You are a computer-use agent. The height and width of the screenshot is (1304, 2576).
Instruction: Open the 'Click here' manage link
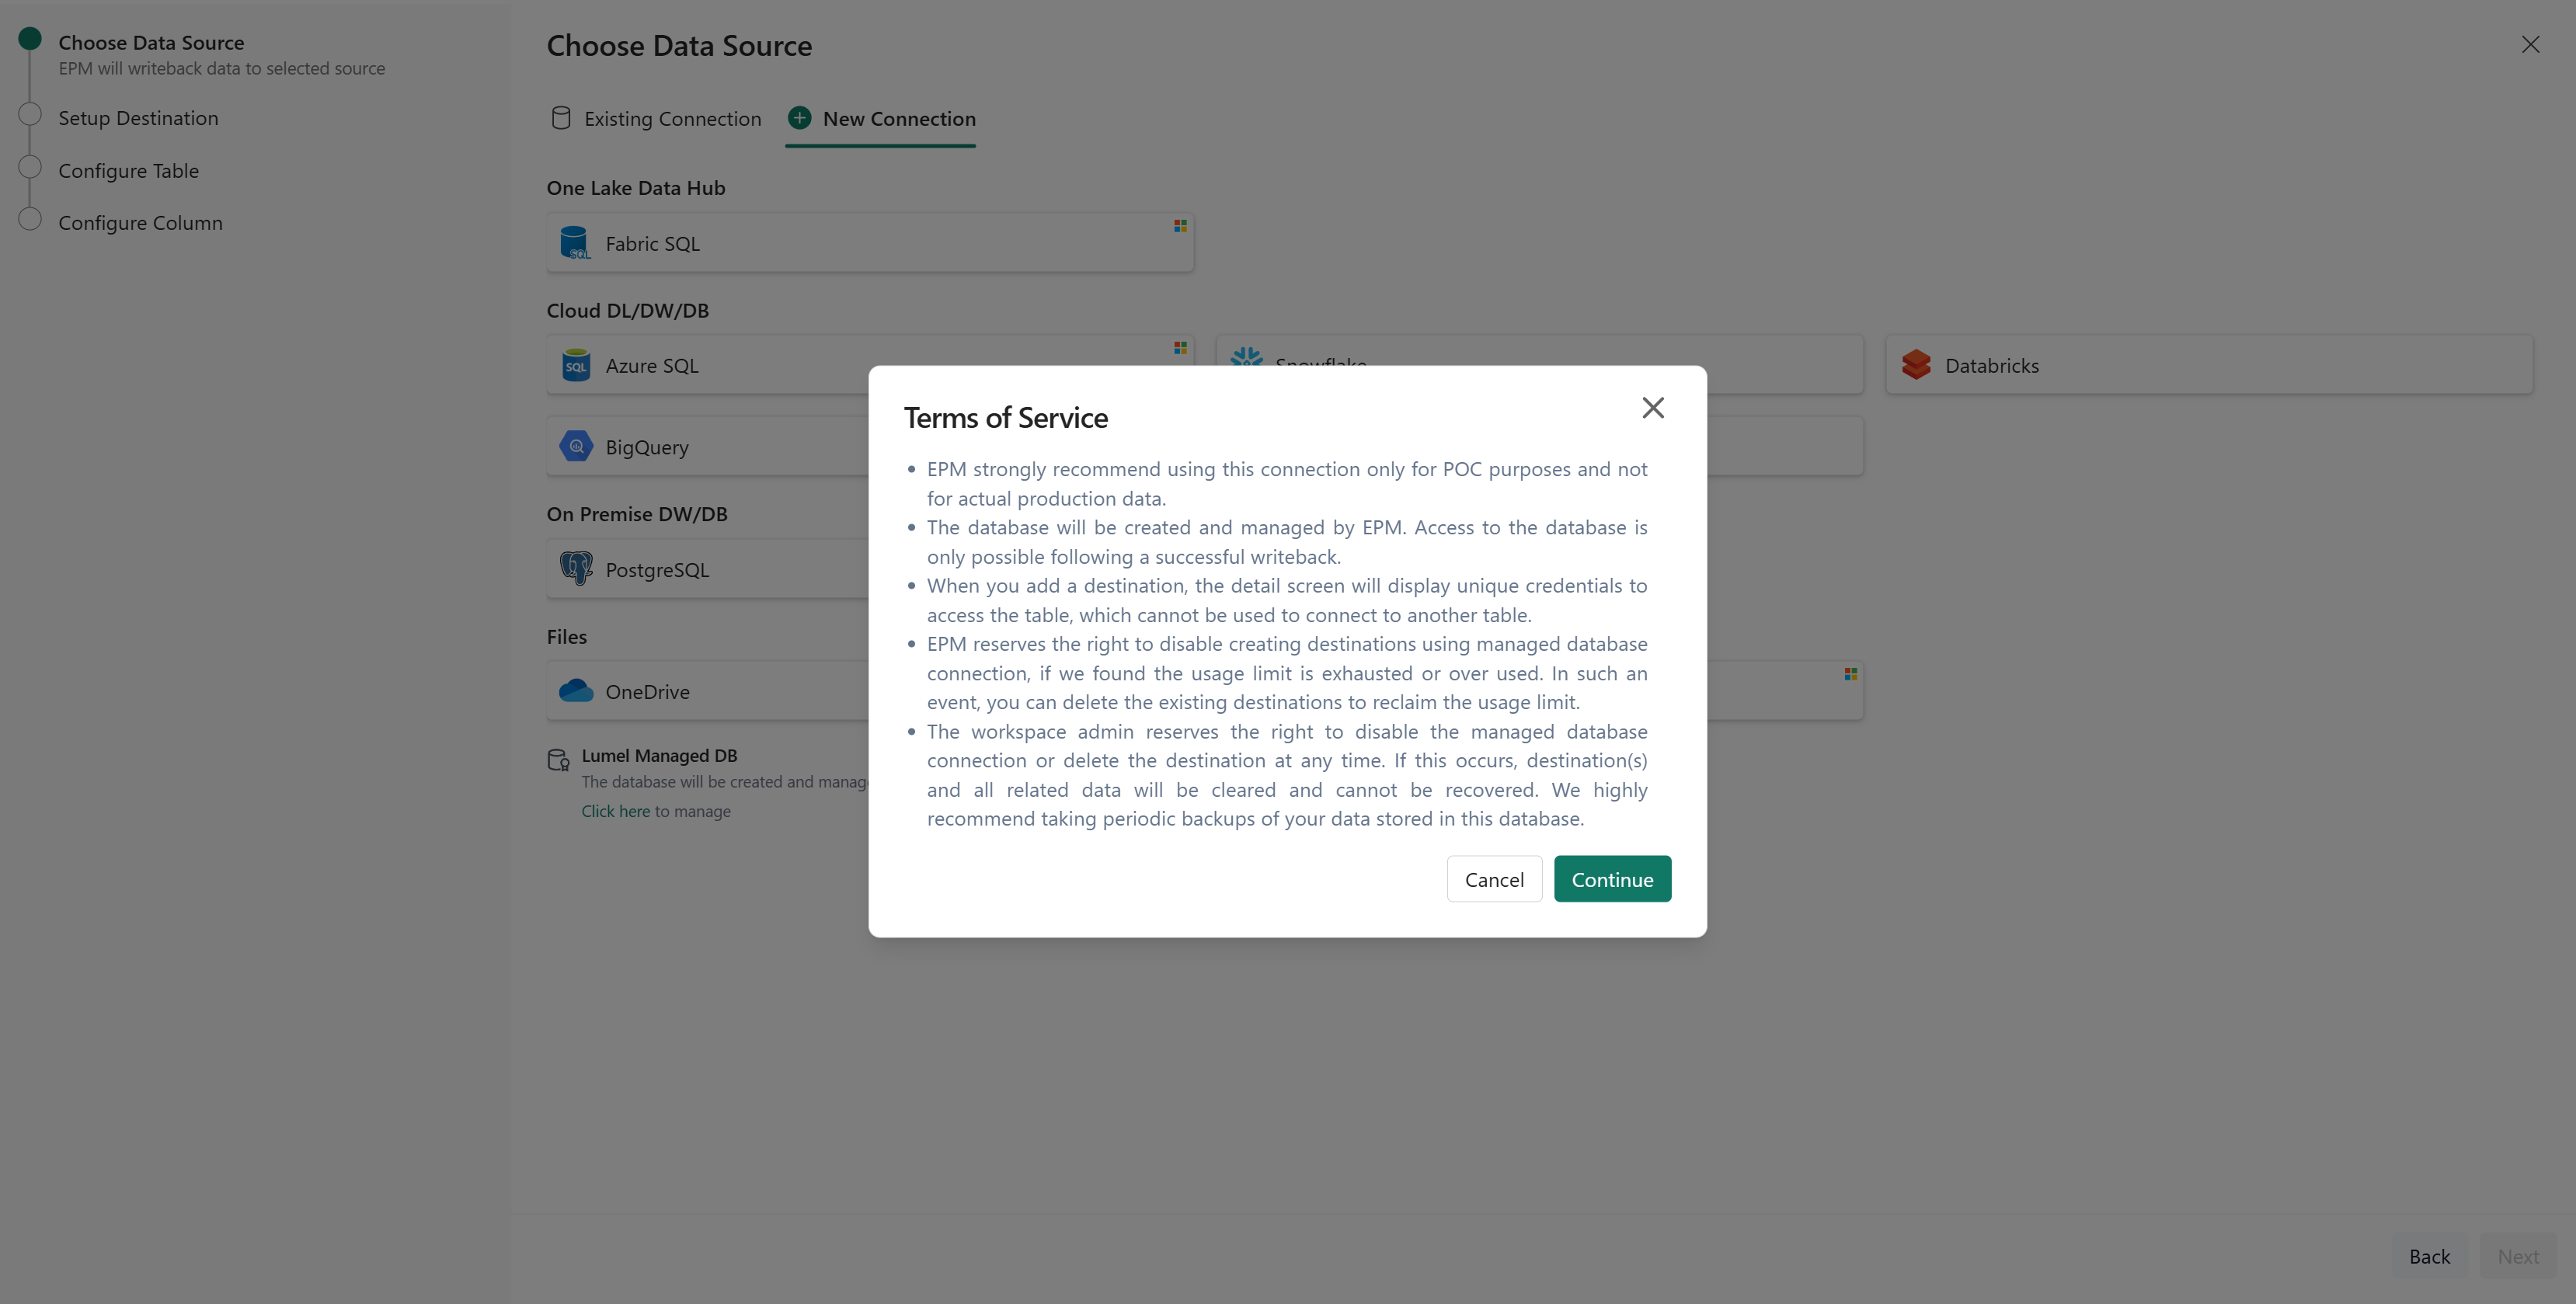(615, 811)
